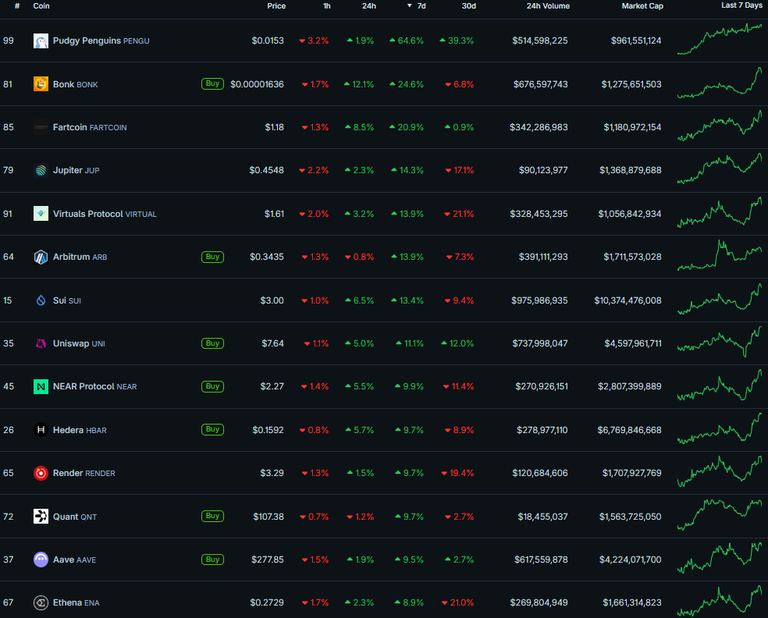Click the Bonk price $0.00001636
This screenshot has width=768, height=618.
click(x=257, y=84)
